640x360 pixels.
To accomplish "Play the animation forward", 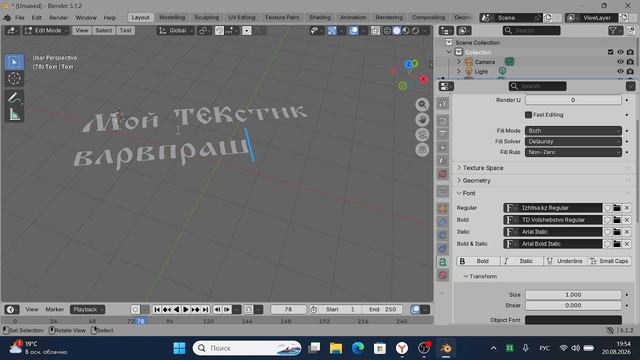I will pos(186,310).
